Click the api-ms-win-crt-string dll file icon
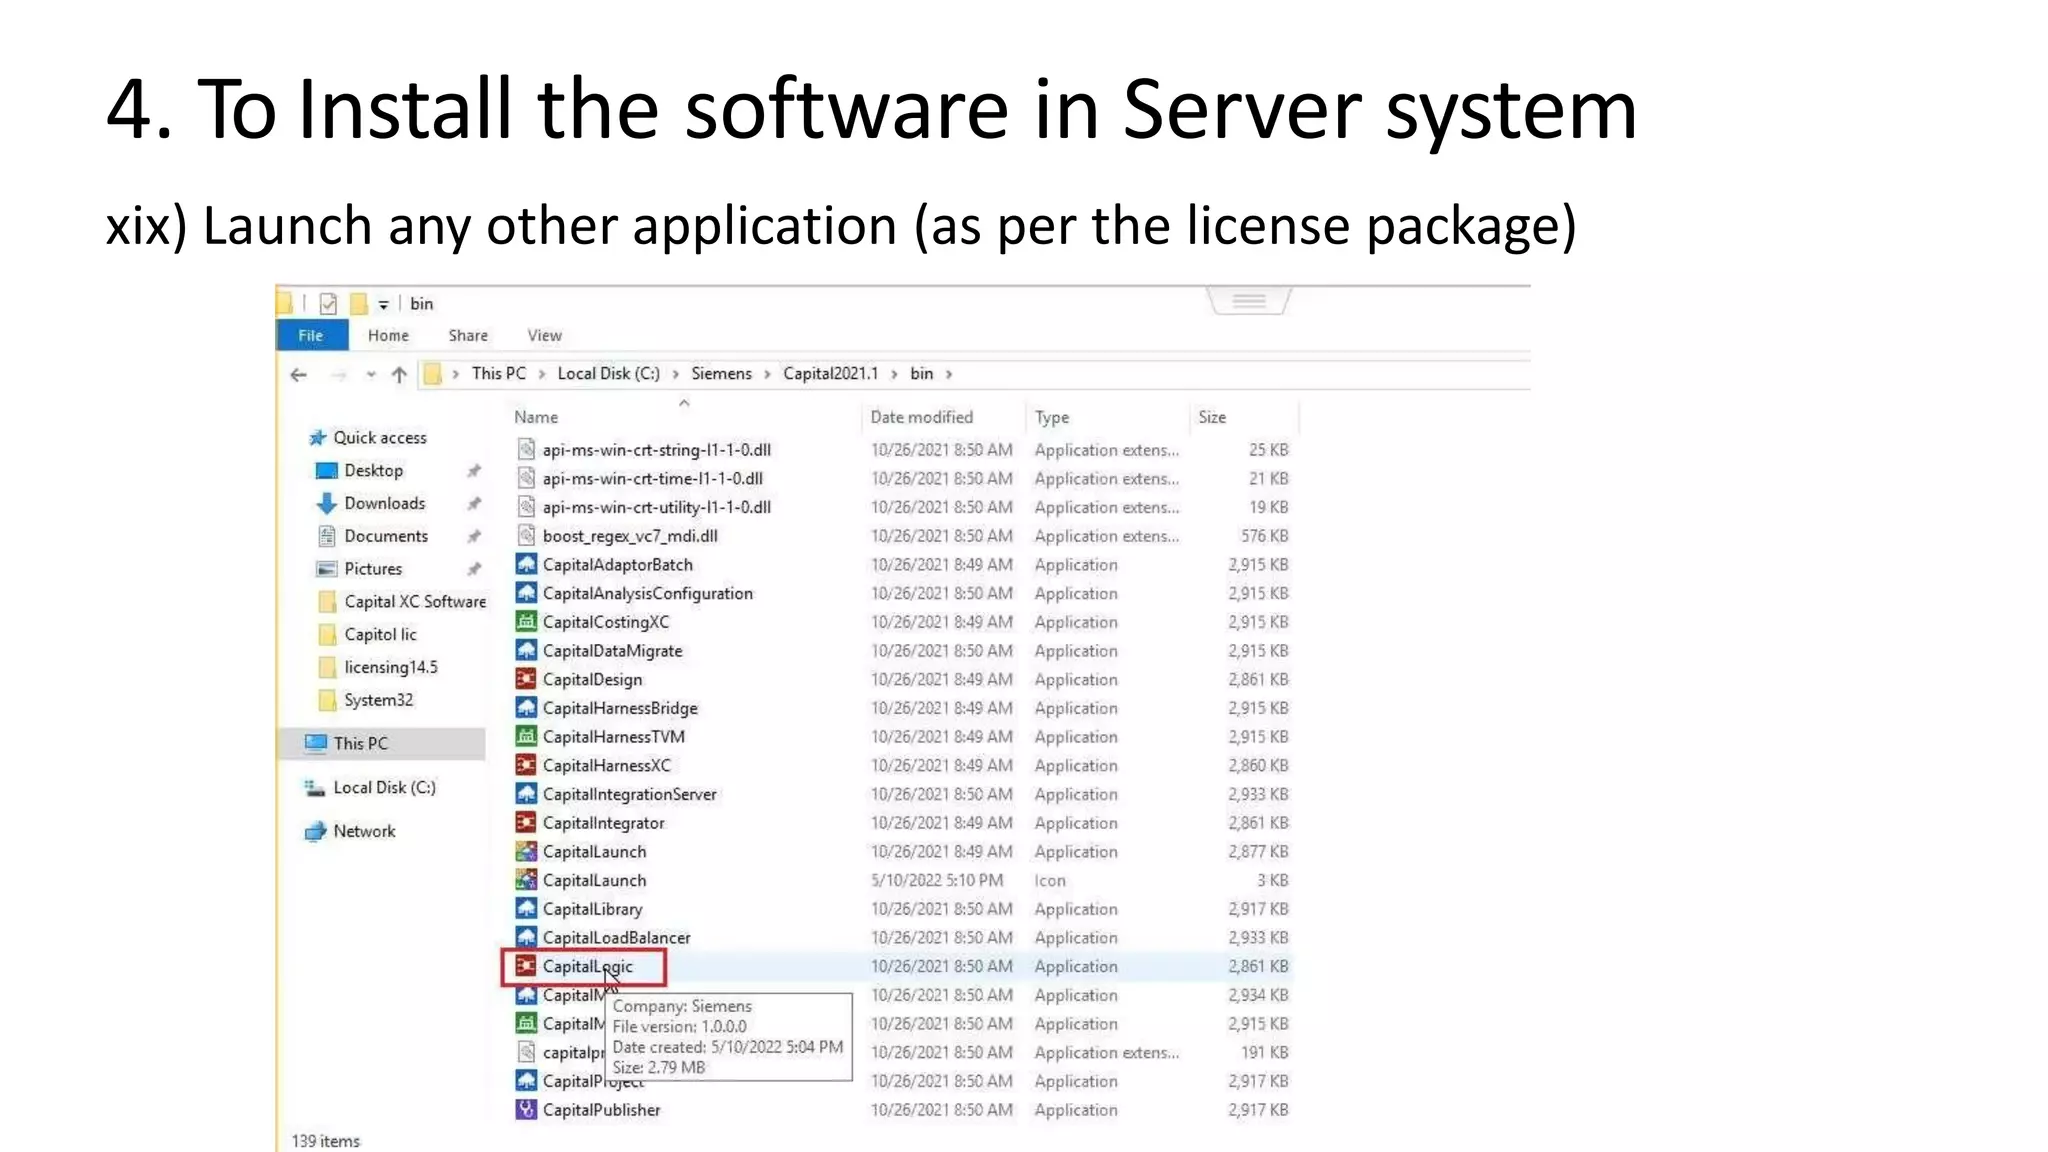The height and width of the screenshot is (1152, 2048). [x=525, y=449]
